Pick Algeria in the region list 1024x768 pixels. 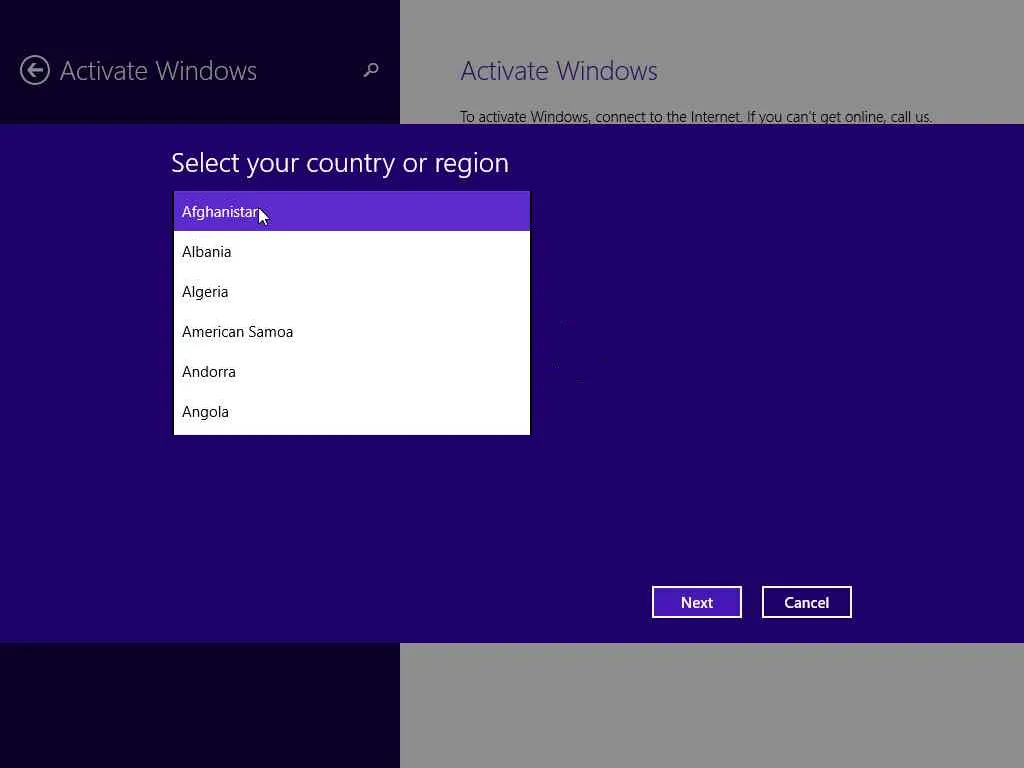point(351,292)
